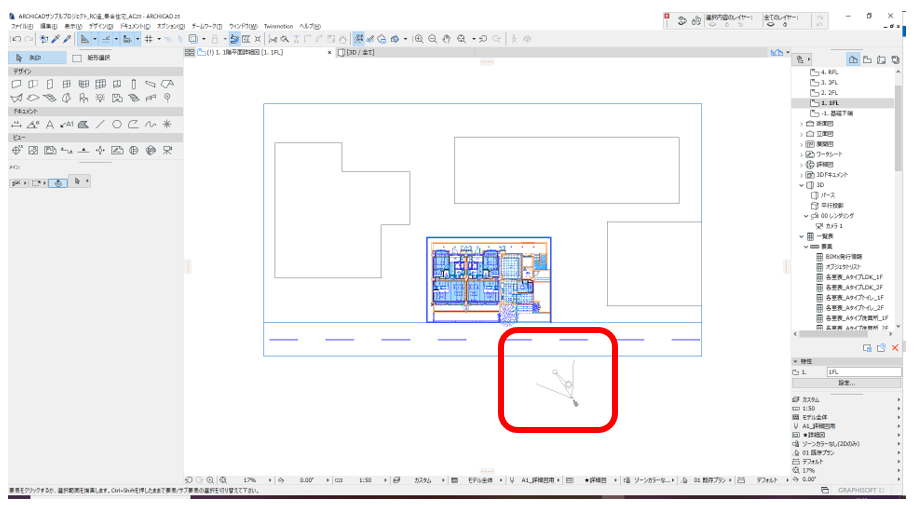Image resolution: width=914 pixels, height=505 pixels.
Task: Click the Zoom Out magnifier icon
Action: coord(433,39)
